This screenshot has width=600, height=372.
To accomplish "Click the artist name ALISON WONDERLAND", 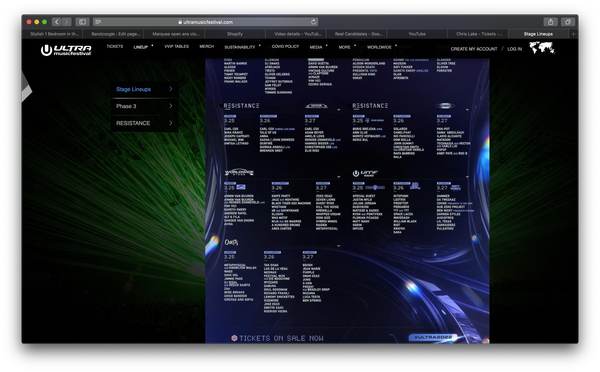I will (369, 64).
